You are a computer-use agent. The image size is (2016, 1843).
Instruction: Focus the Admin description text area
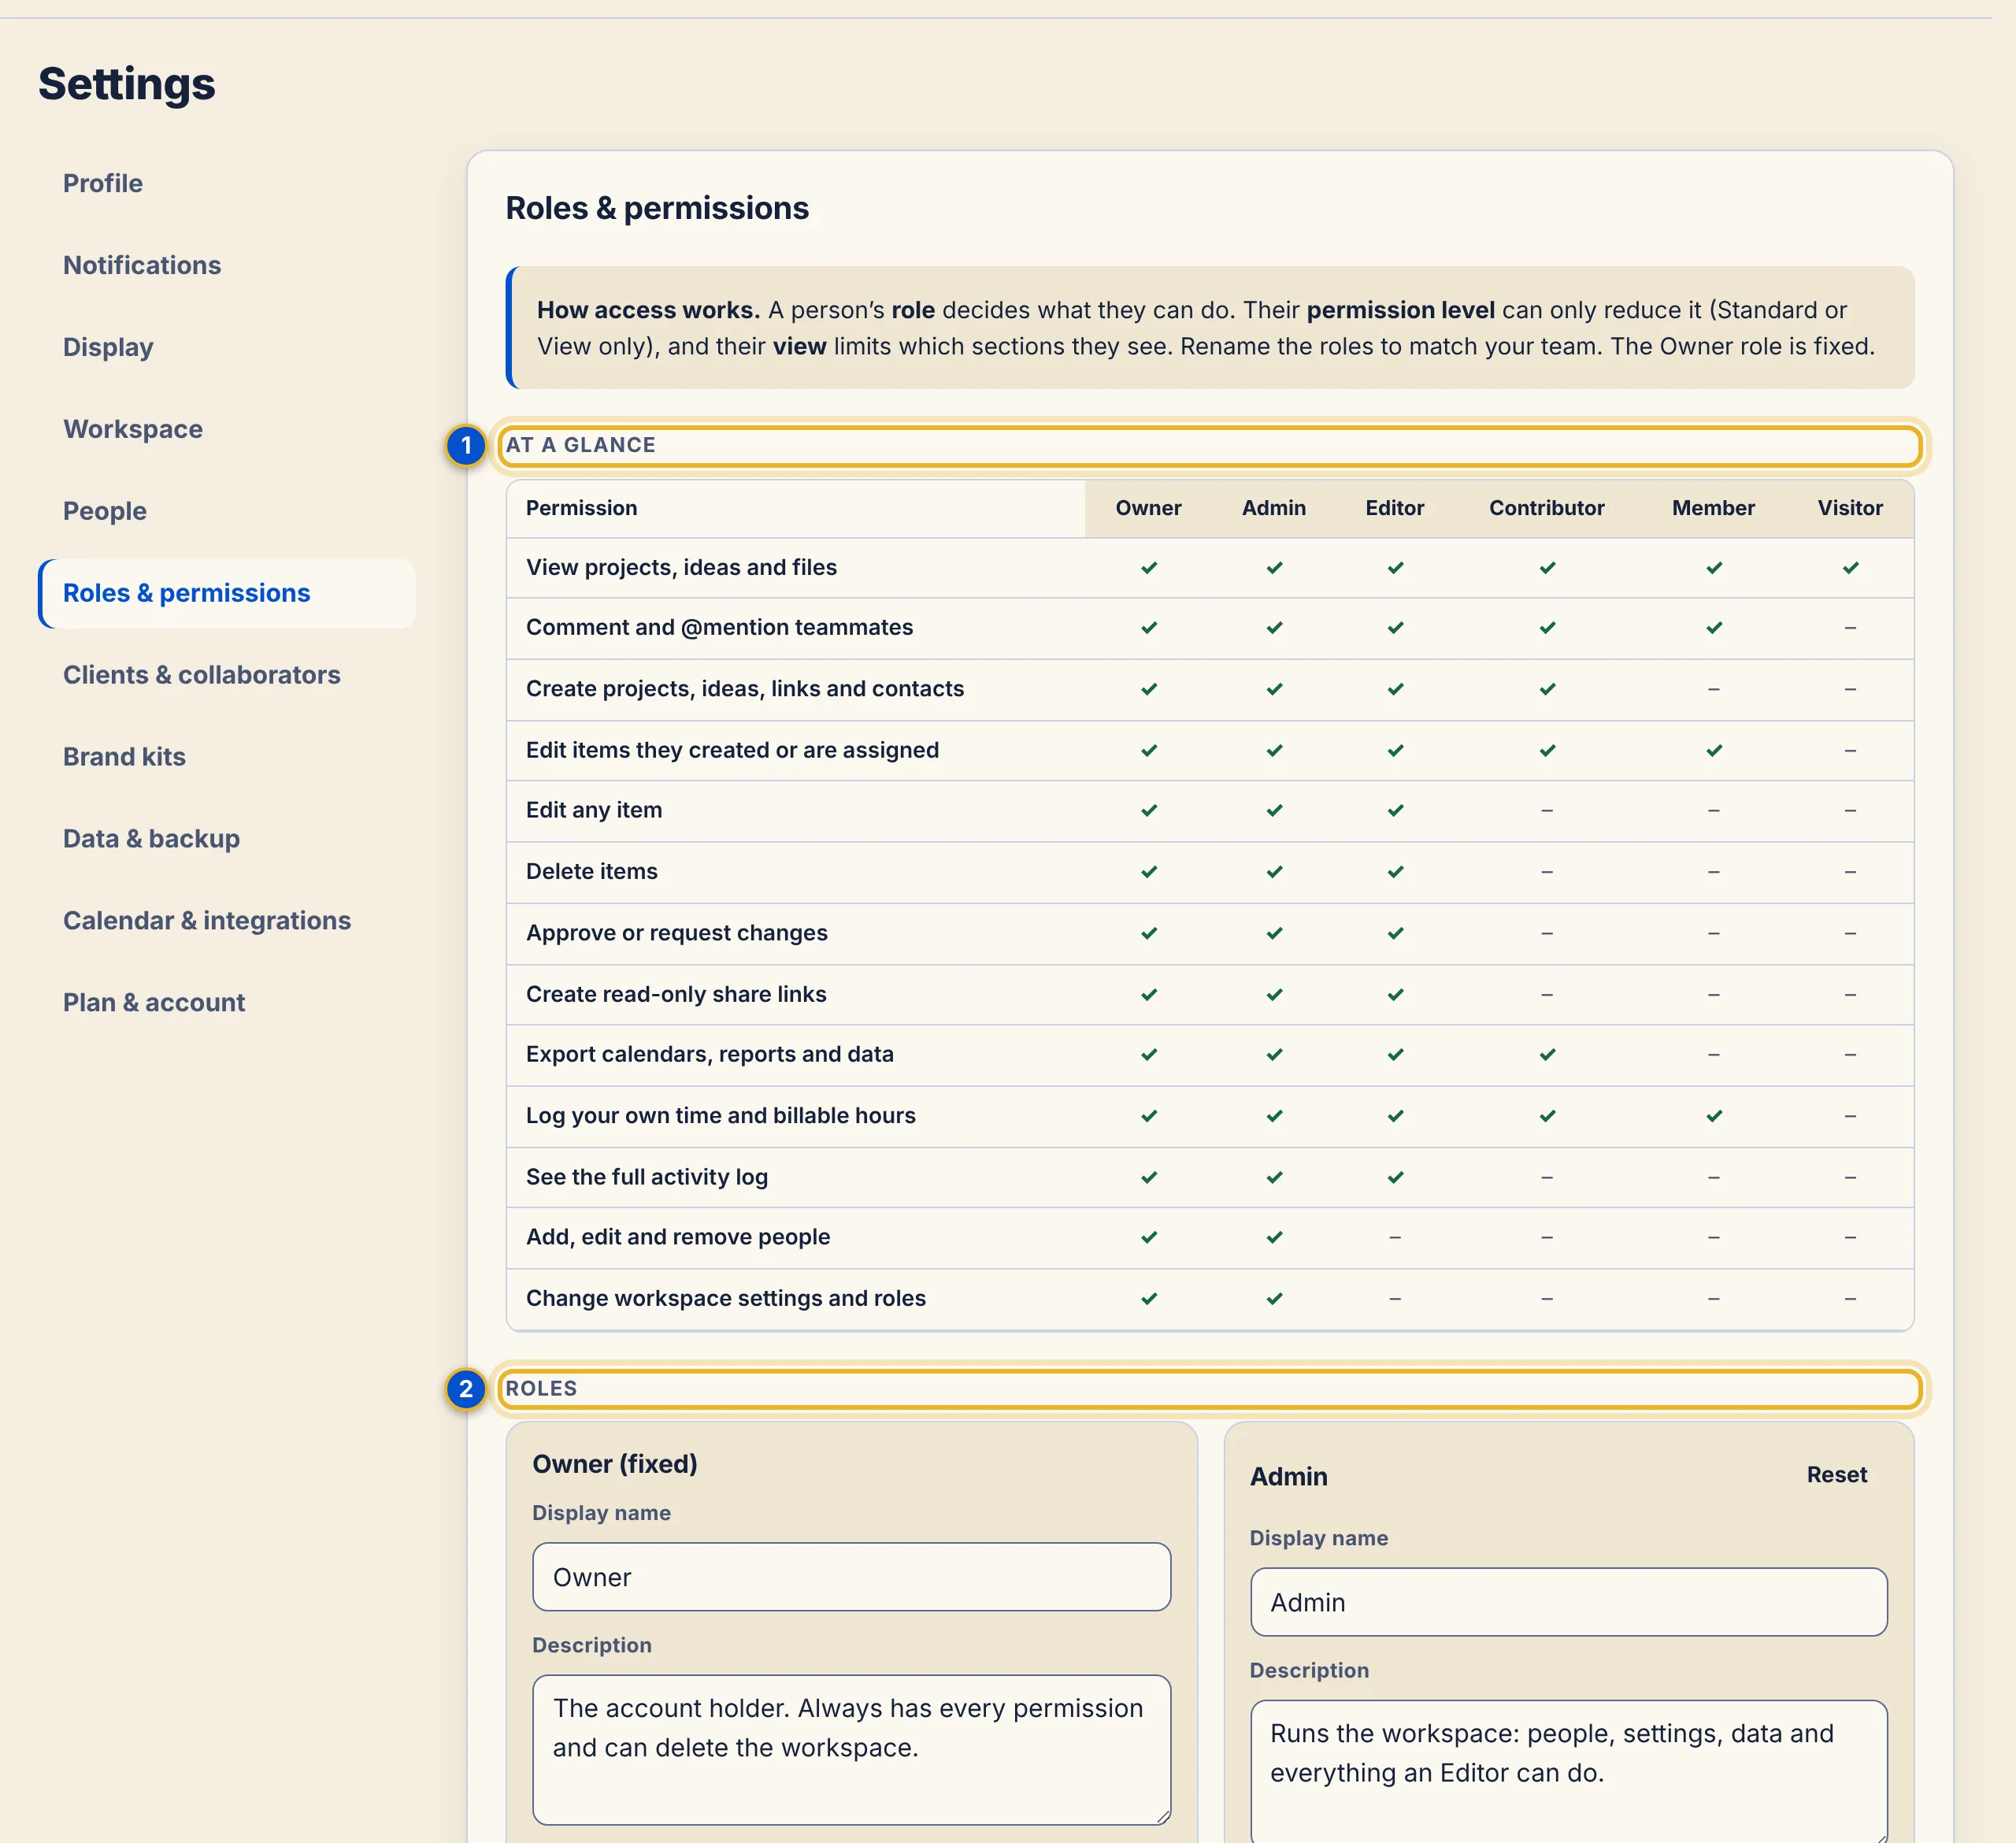point(1568,1772)
